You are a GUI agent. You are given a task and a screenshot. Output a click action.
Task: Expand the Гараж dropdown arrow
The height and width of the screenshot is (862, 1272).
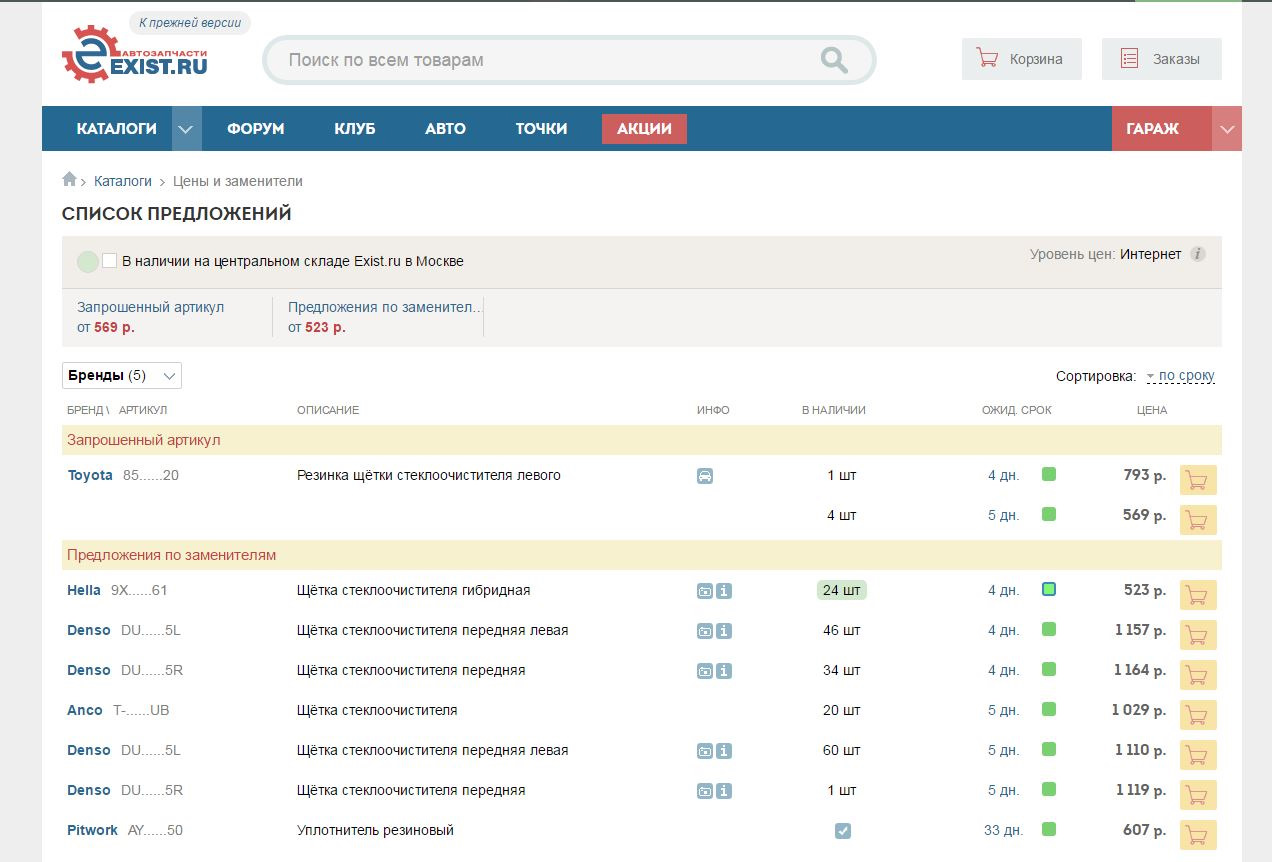coord(1227,129)
